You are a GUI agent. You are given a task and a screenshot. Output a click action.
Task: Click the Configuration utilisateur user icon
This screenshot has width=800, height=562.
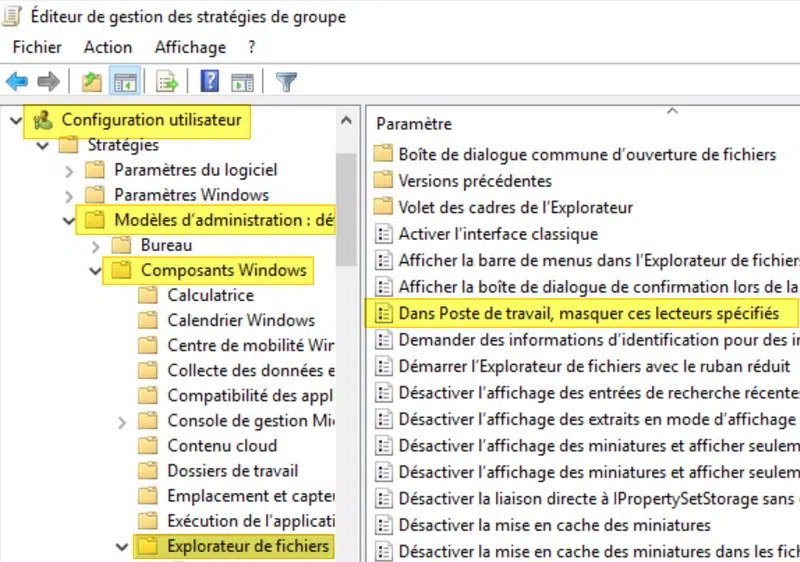[x=43, y=120]
